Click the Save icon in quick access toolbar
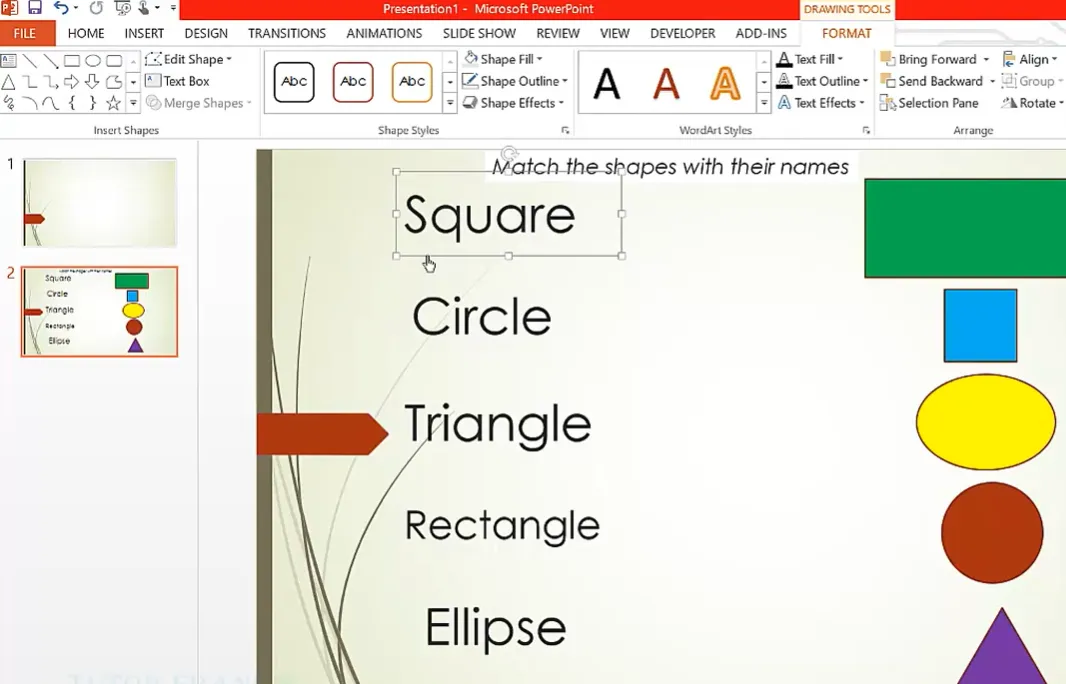The image size is (1066, 684). point(35,9)
